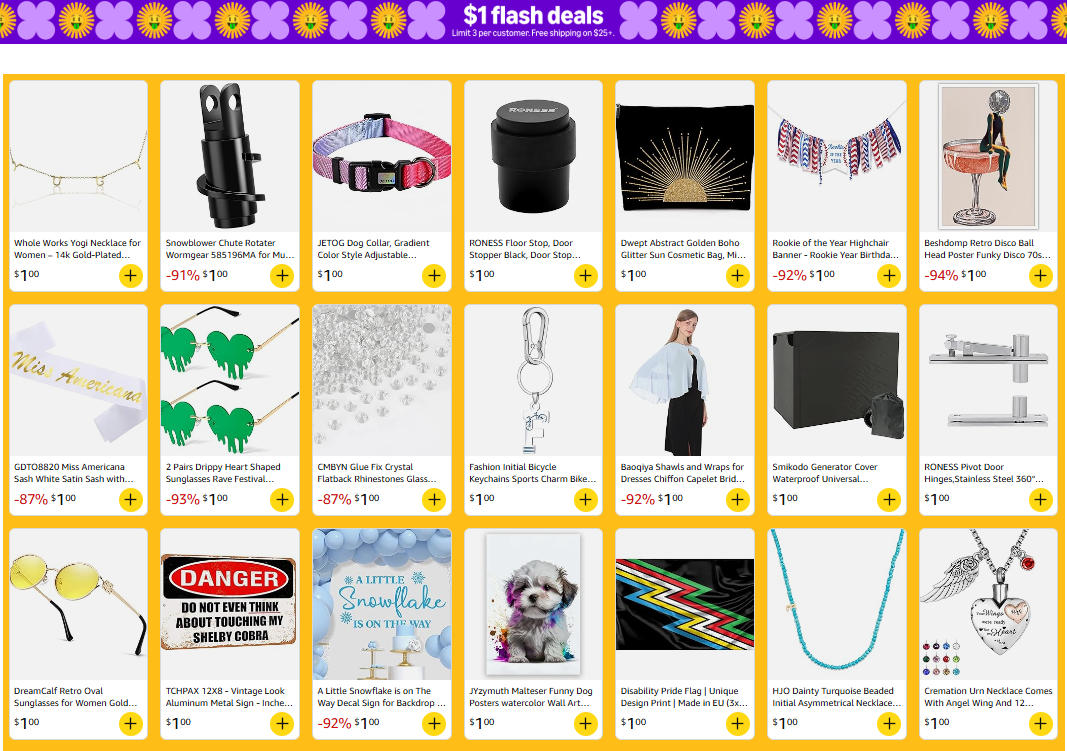Screen dimensions: 1067x751
Task: Add Smikodo Generator Cover to cart
Action: 889,500
